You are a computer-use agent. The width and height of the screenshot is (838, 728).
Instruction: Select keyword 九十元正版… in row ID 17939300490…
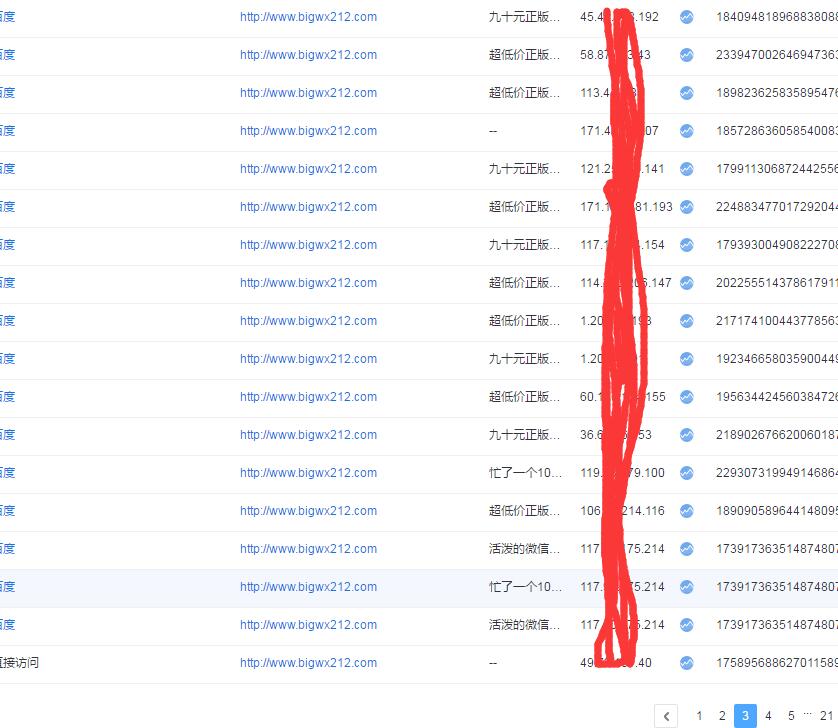point(524,245)
